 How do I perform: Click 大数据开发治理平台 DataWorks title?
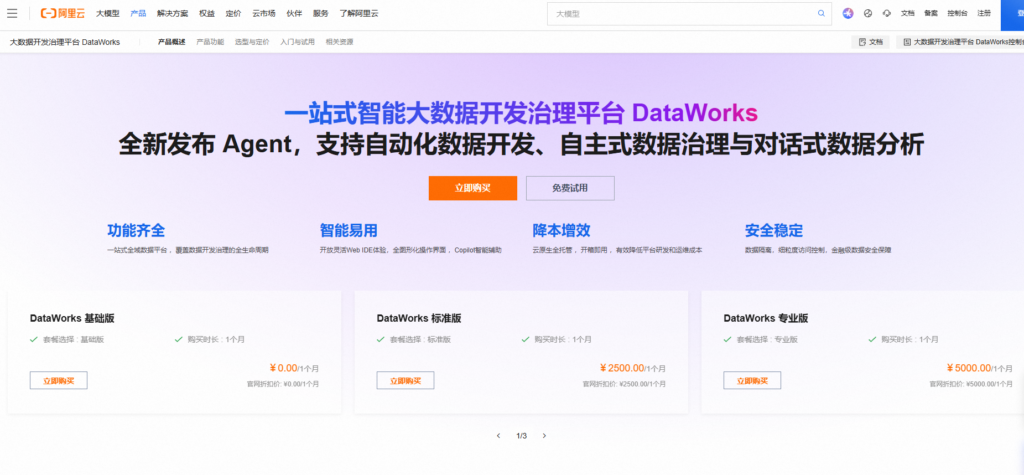pos(65,42)
